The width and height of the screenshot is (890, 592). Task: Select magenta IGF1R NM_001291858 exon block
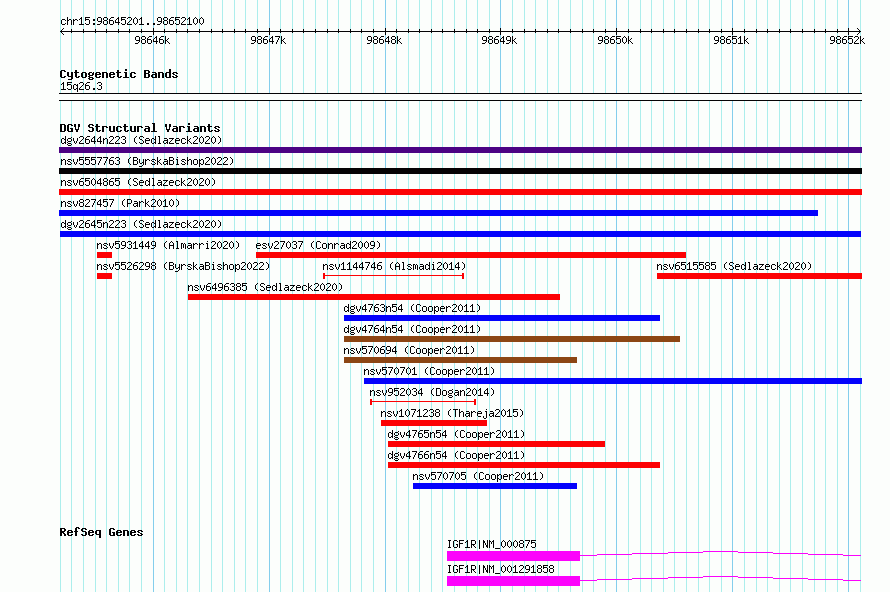(x=513, y=581)
